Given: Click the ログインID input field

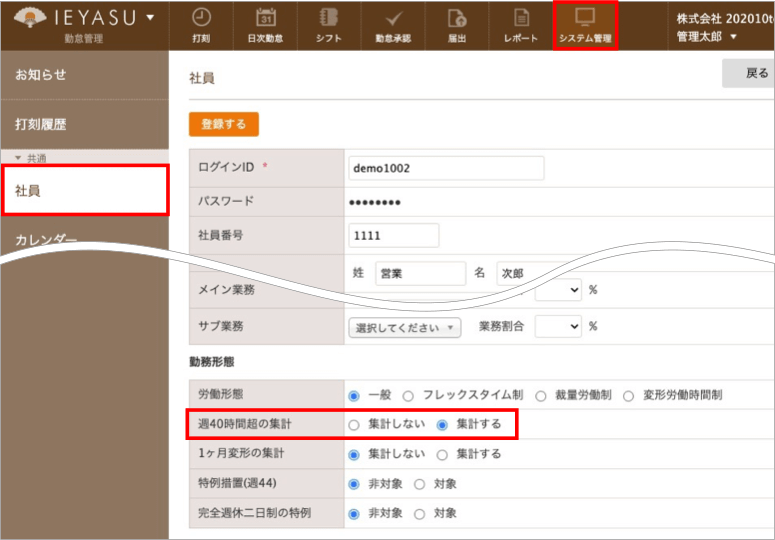Looking at the screenshot, I should tap(446, 168).
